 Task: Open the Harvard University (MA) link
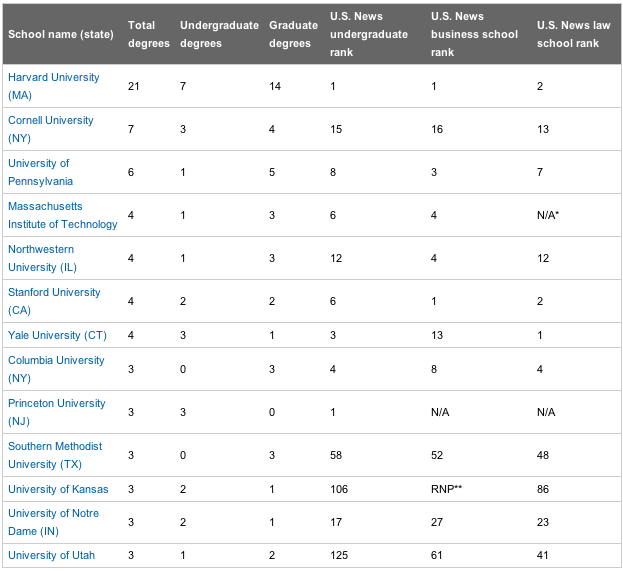tap(54, 86)
